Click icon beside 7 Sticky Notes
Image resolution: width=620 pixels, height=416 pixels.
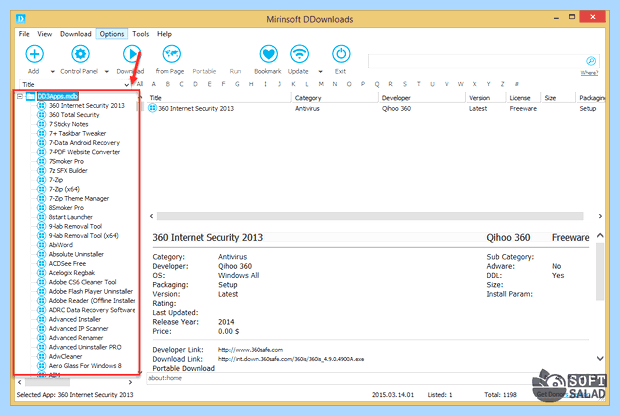(41, 124)
